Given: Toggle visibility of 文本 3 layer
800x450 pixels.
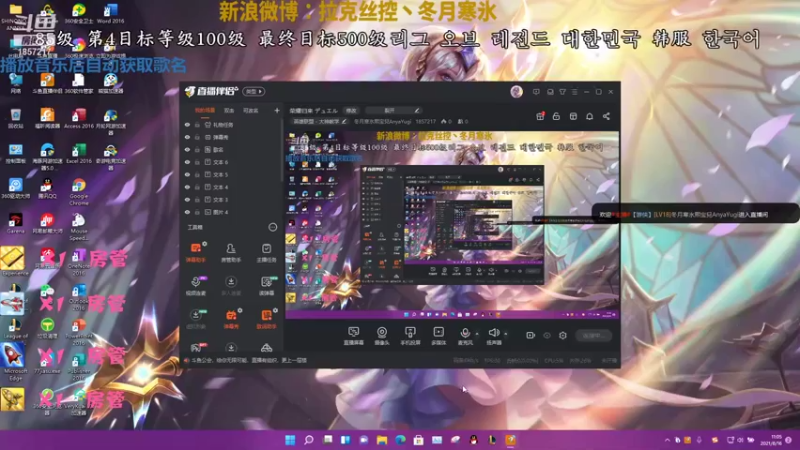Looking at the screenshot, I should [x=187, y=199].
